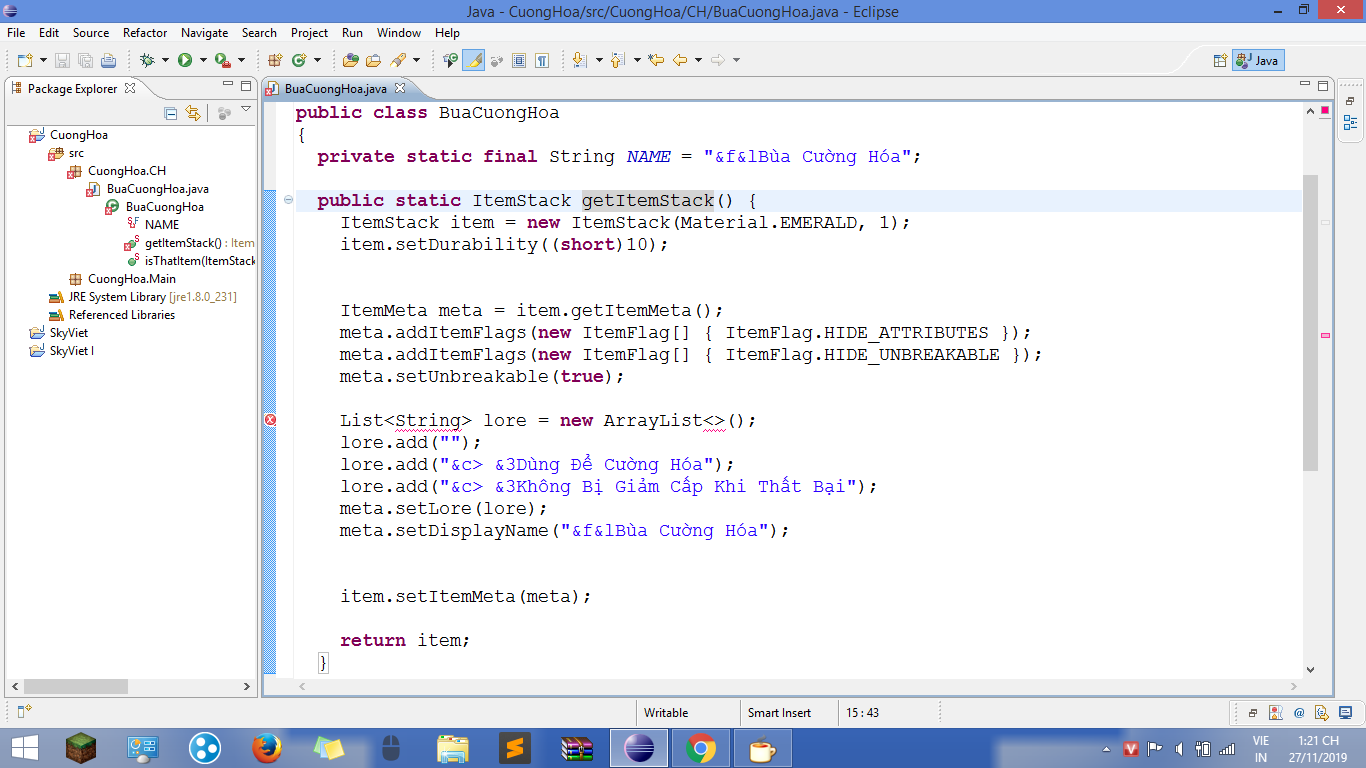Viewport: 1366px width, 768px height.
Task: Collapse the getItemStack method fold marker
Action: pos(289,200)
